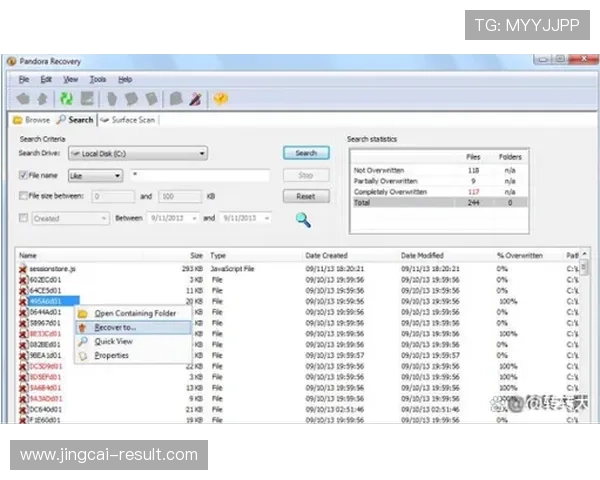The height and width of the screenshot is (480, 600).
Task: Click the Stop button
Action: 306,175
